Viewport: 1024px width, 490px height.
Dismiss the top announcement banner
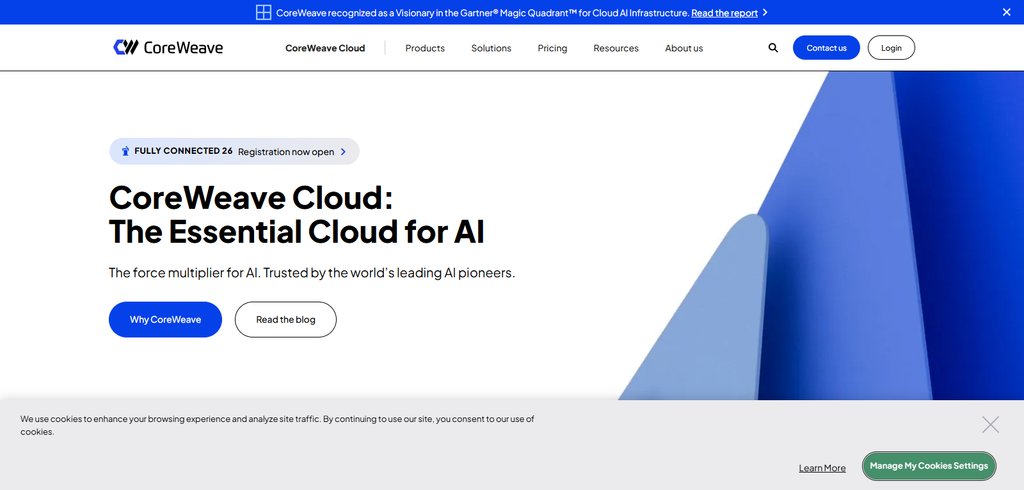(1006, 12)
